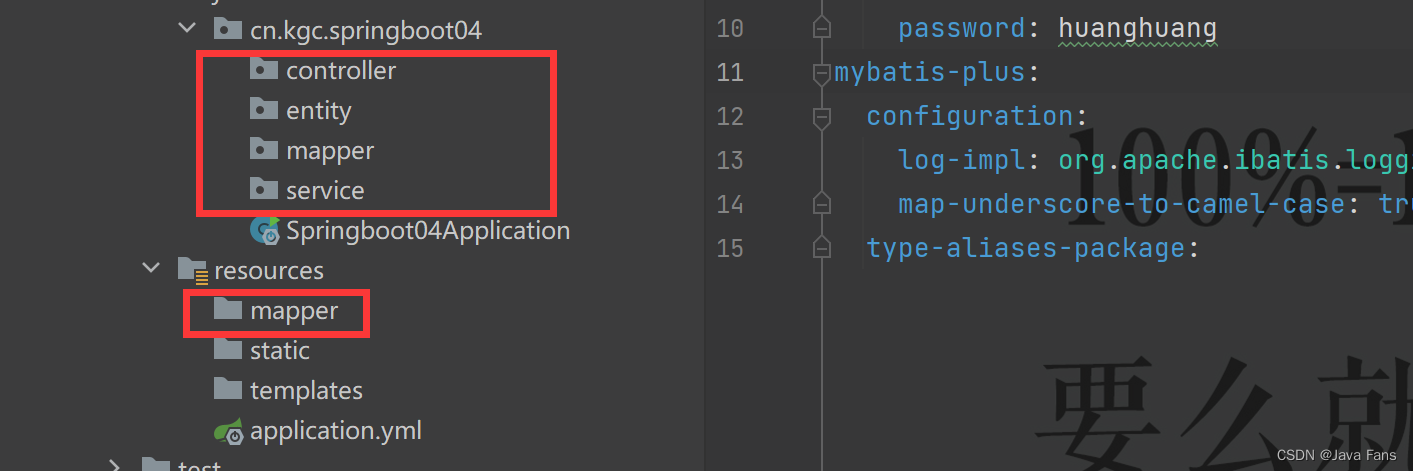Click the service package folder icon

tap(263, 190)
